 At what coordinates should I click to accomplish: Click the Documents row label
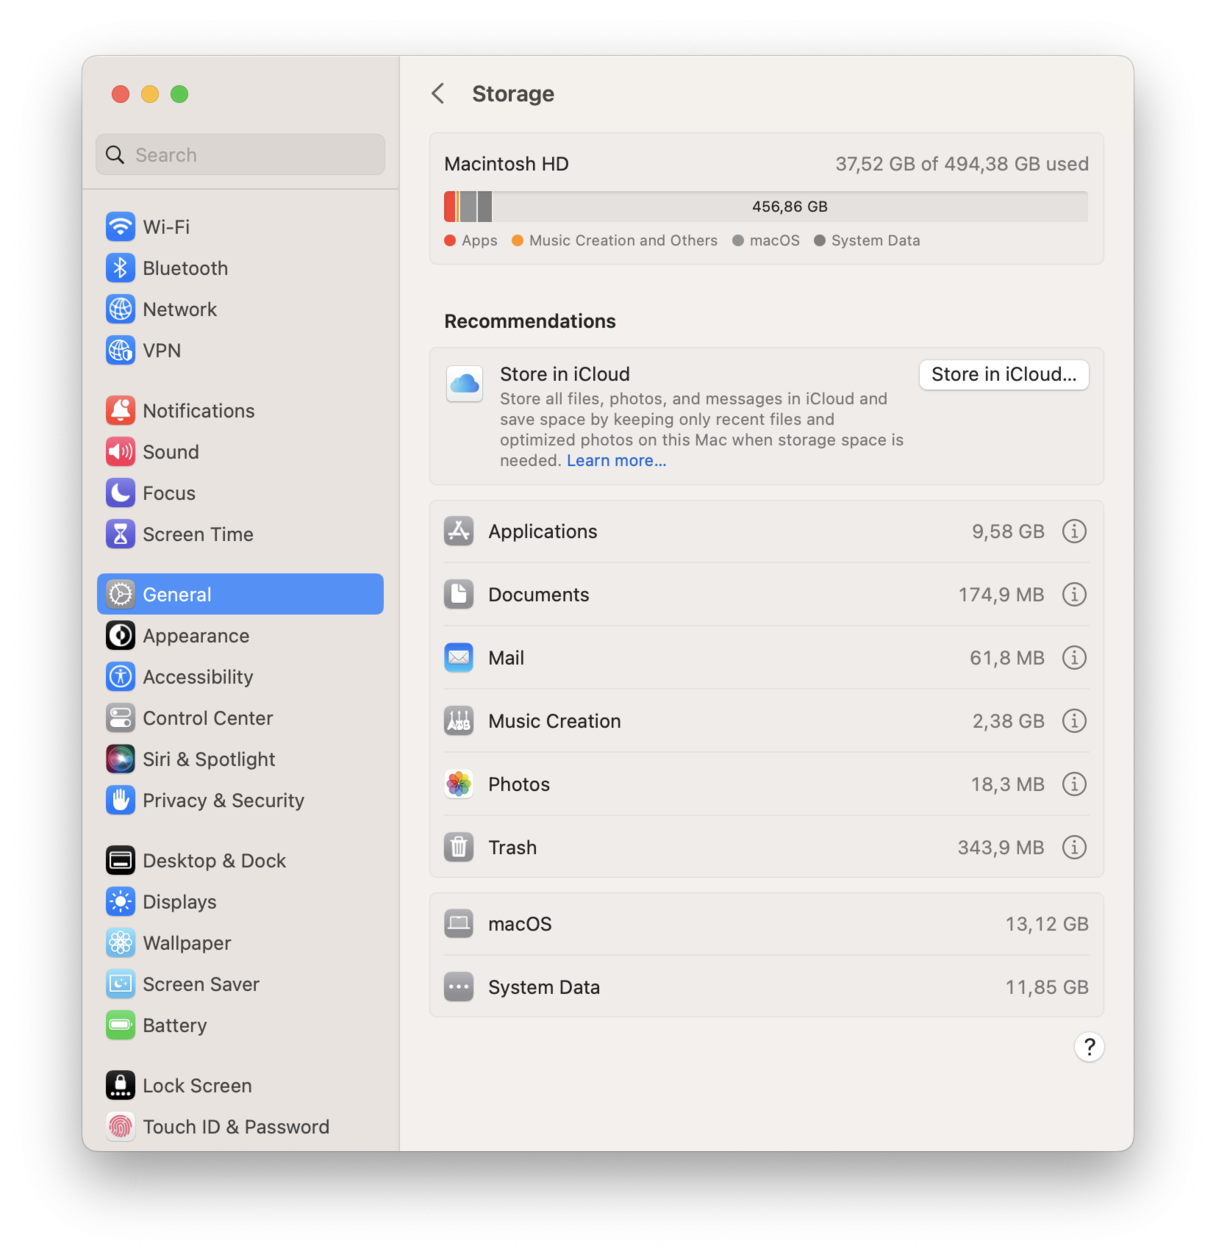click(539, 594)
